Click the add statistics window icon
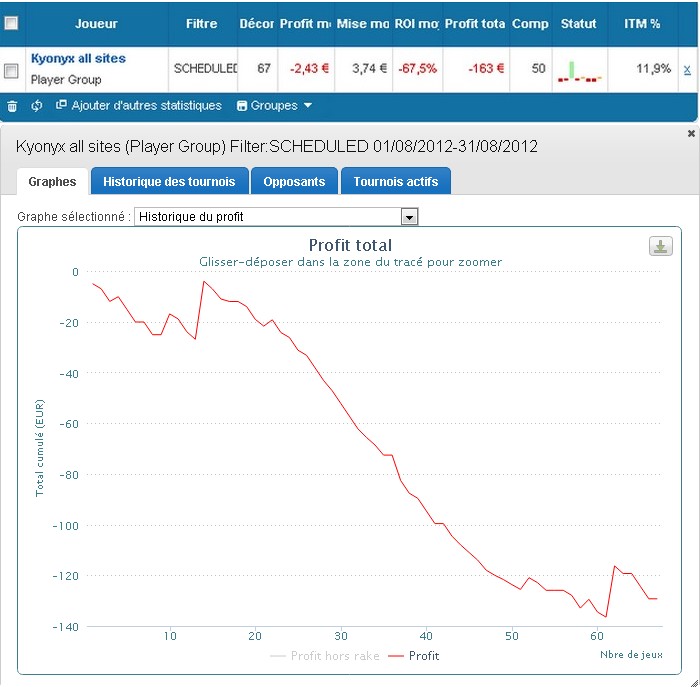Viewport: 700px width, 687px height. pyautogui.click(x=61, y=104)
